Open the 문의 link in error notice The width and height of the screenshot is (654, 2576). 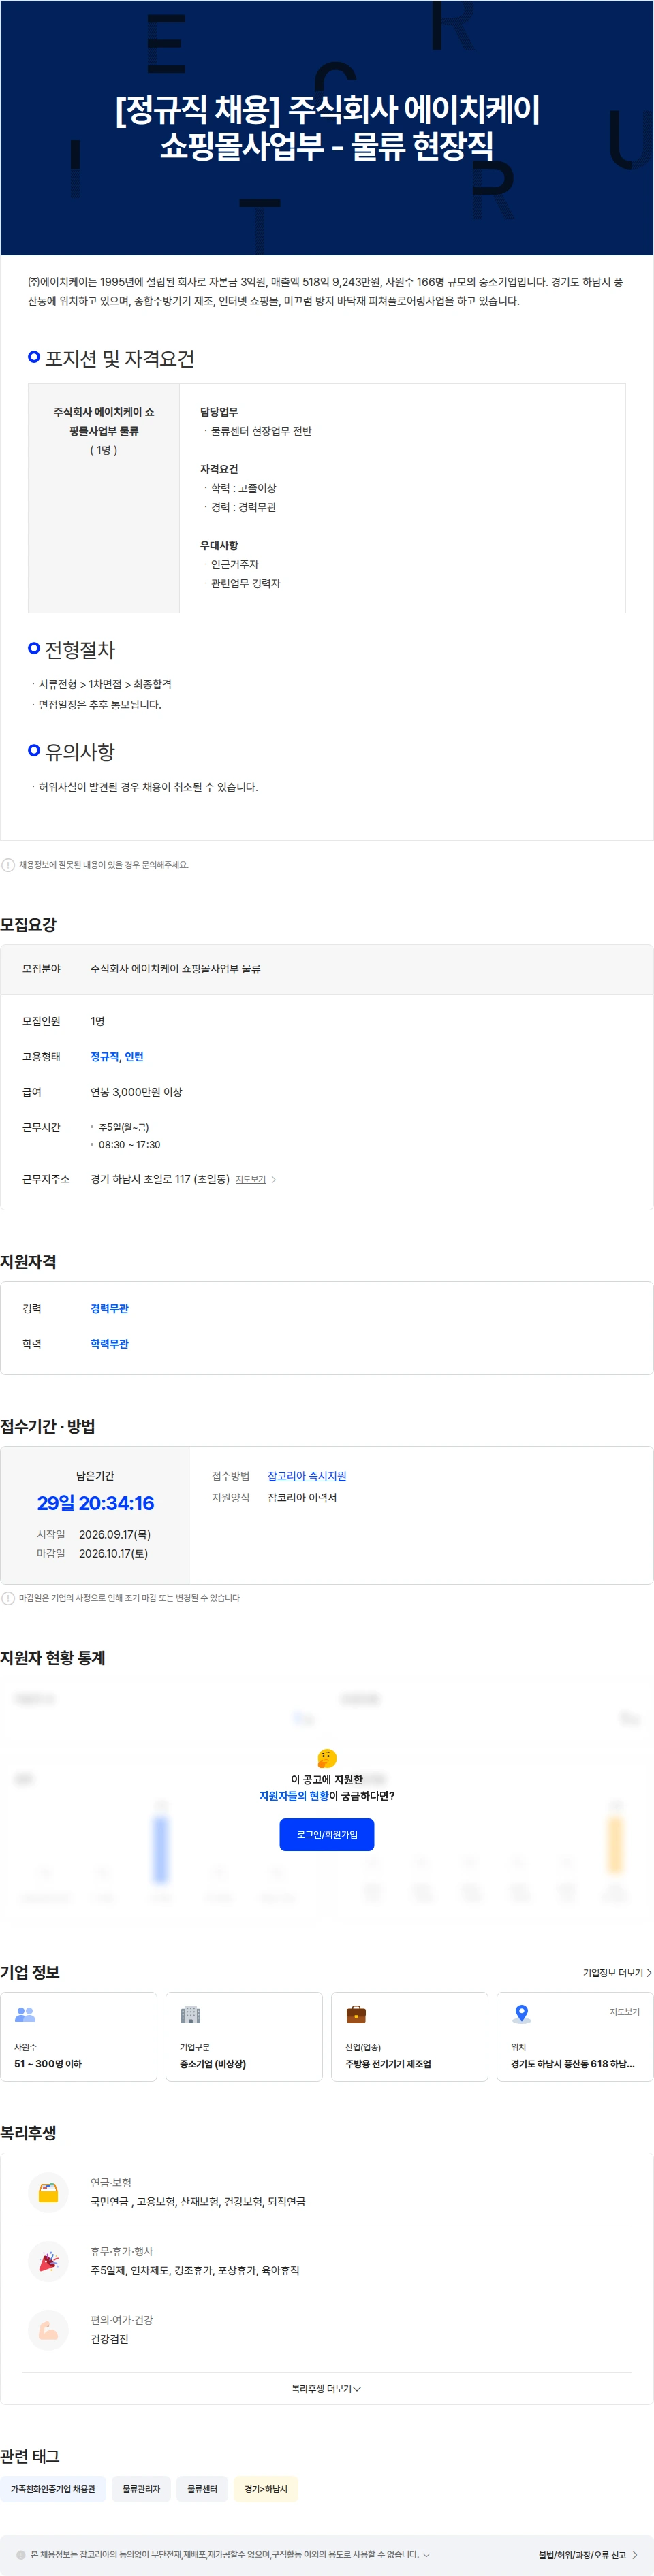(x=149, y=865)
